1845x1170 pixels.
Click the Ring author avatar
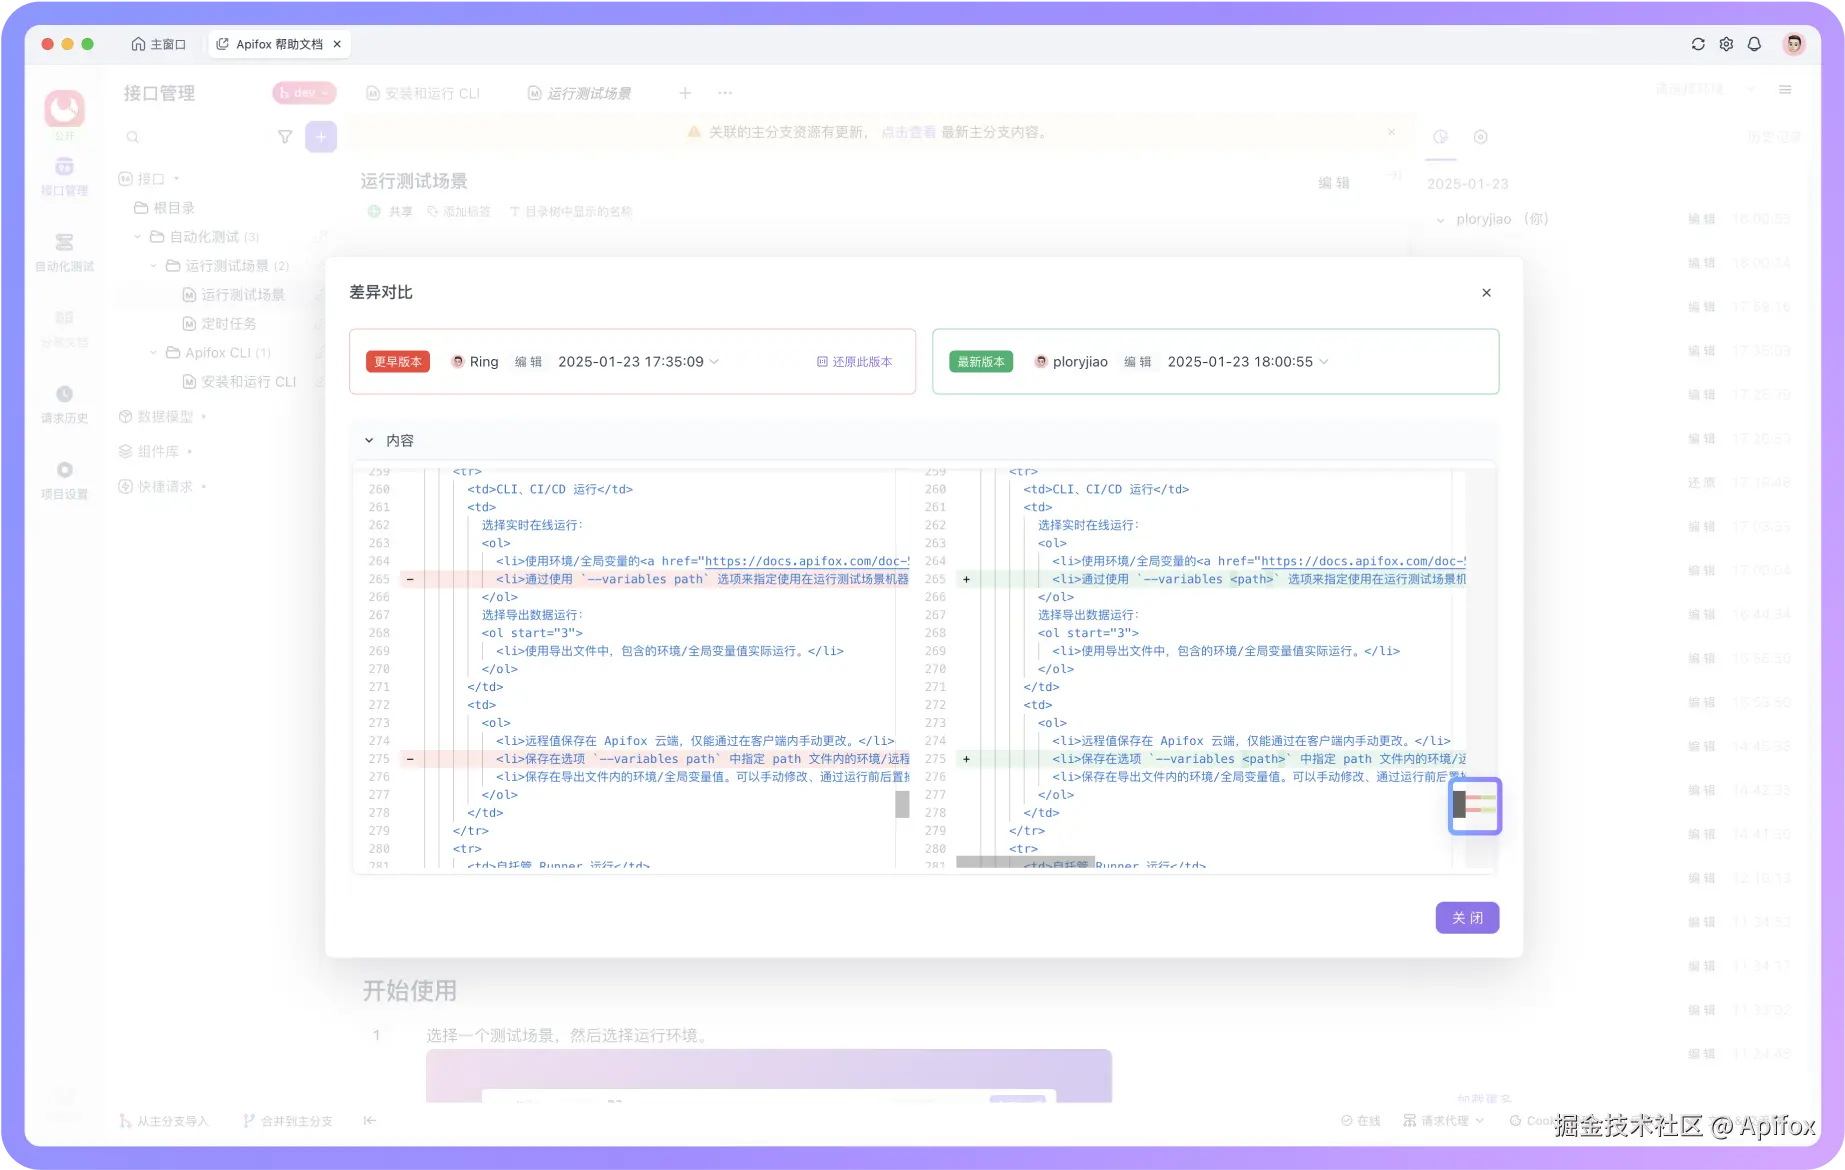point(458,362)
